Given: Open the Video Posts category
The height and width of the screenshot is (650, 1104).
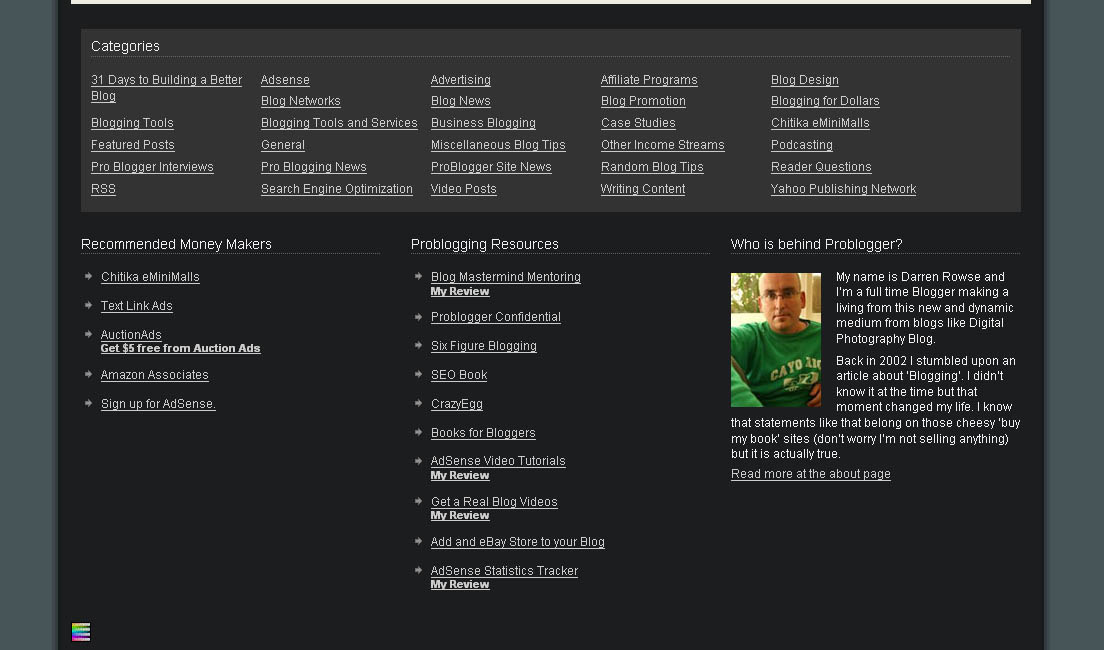Looking at the screenshot, I should click(463, 189).
